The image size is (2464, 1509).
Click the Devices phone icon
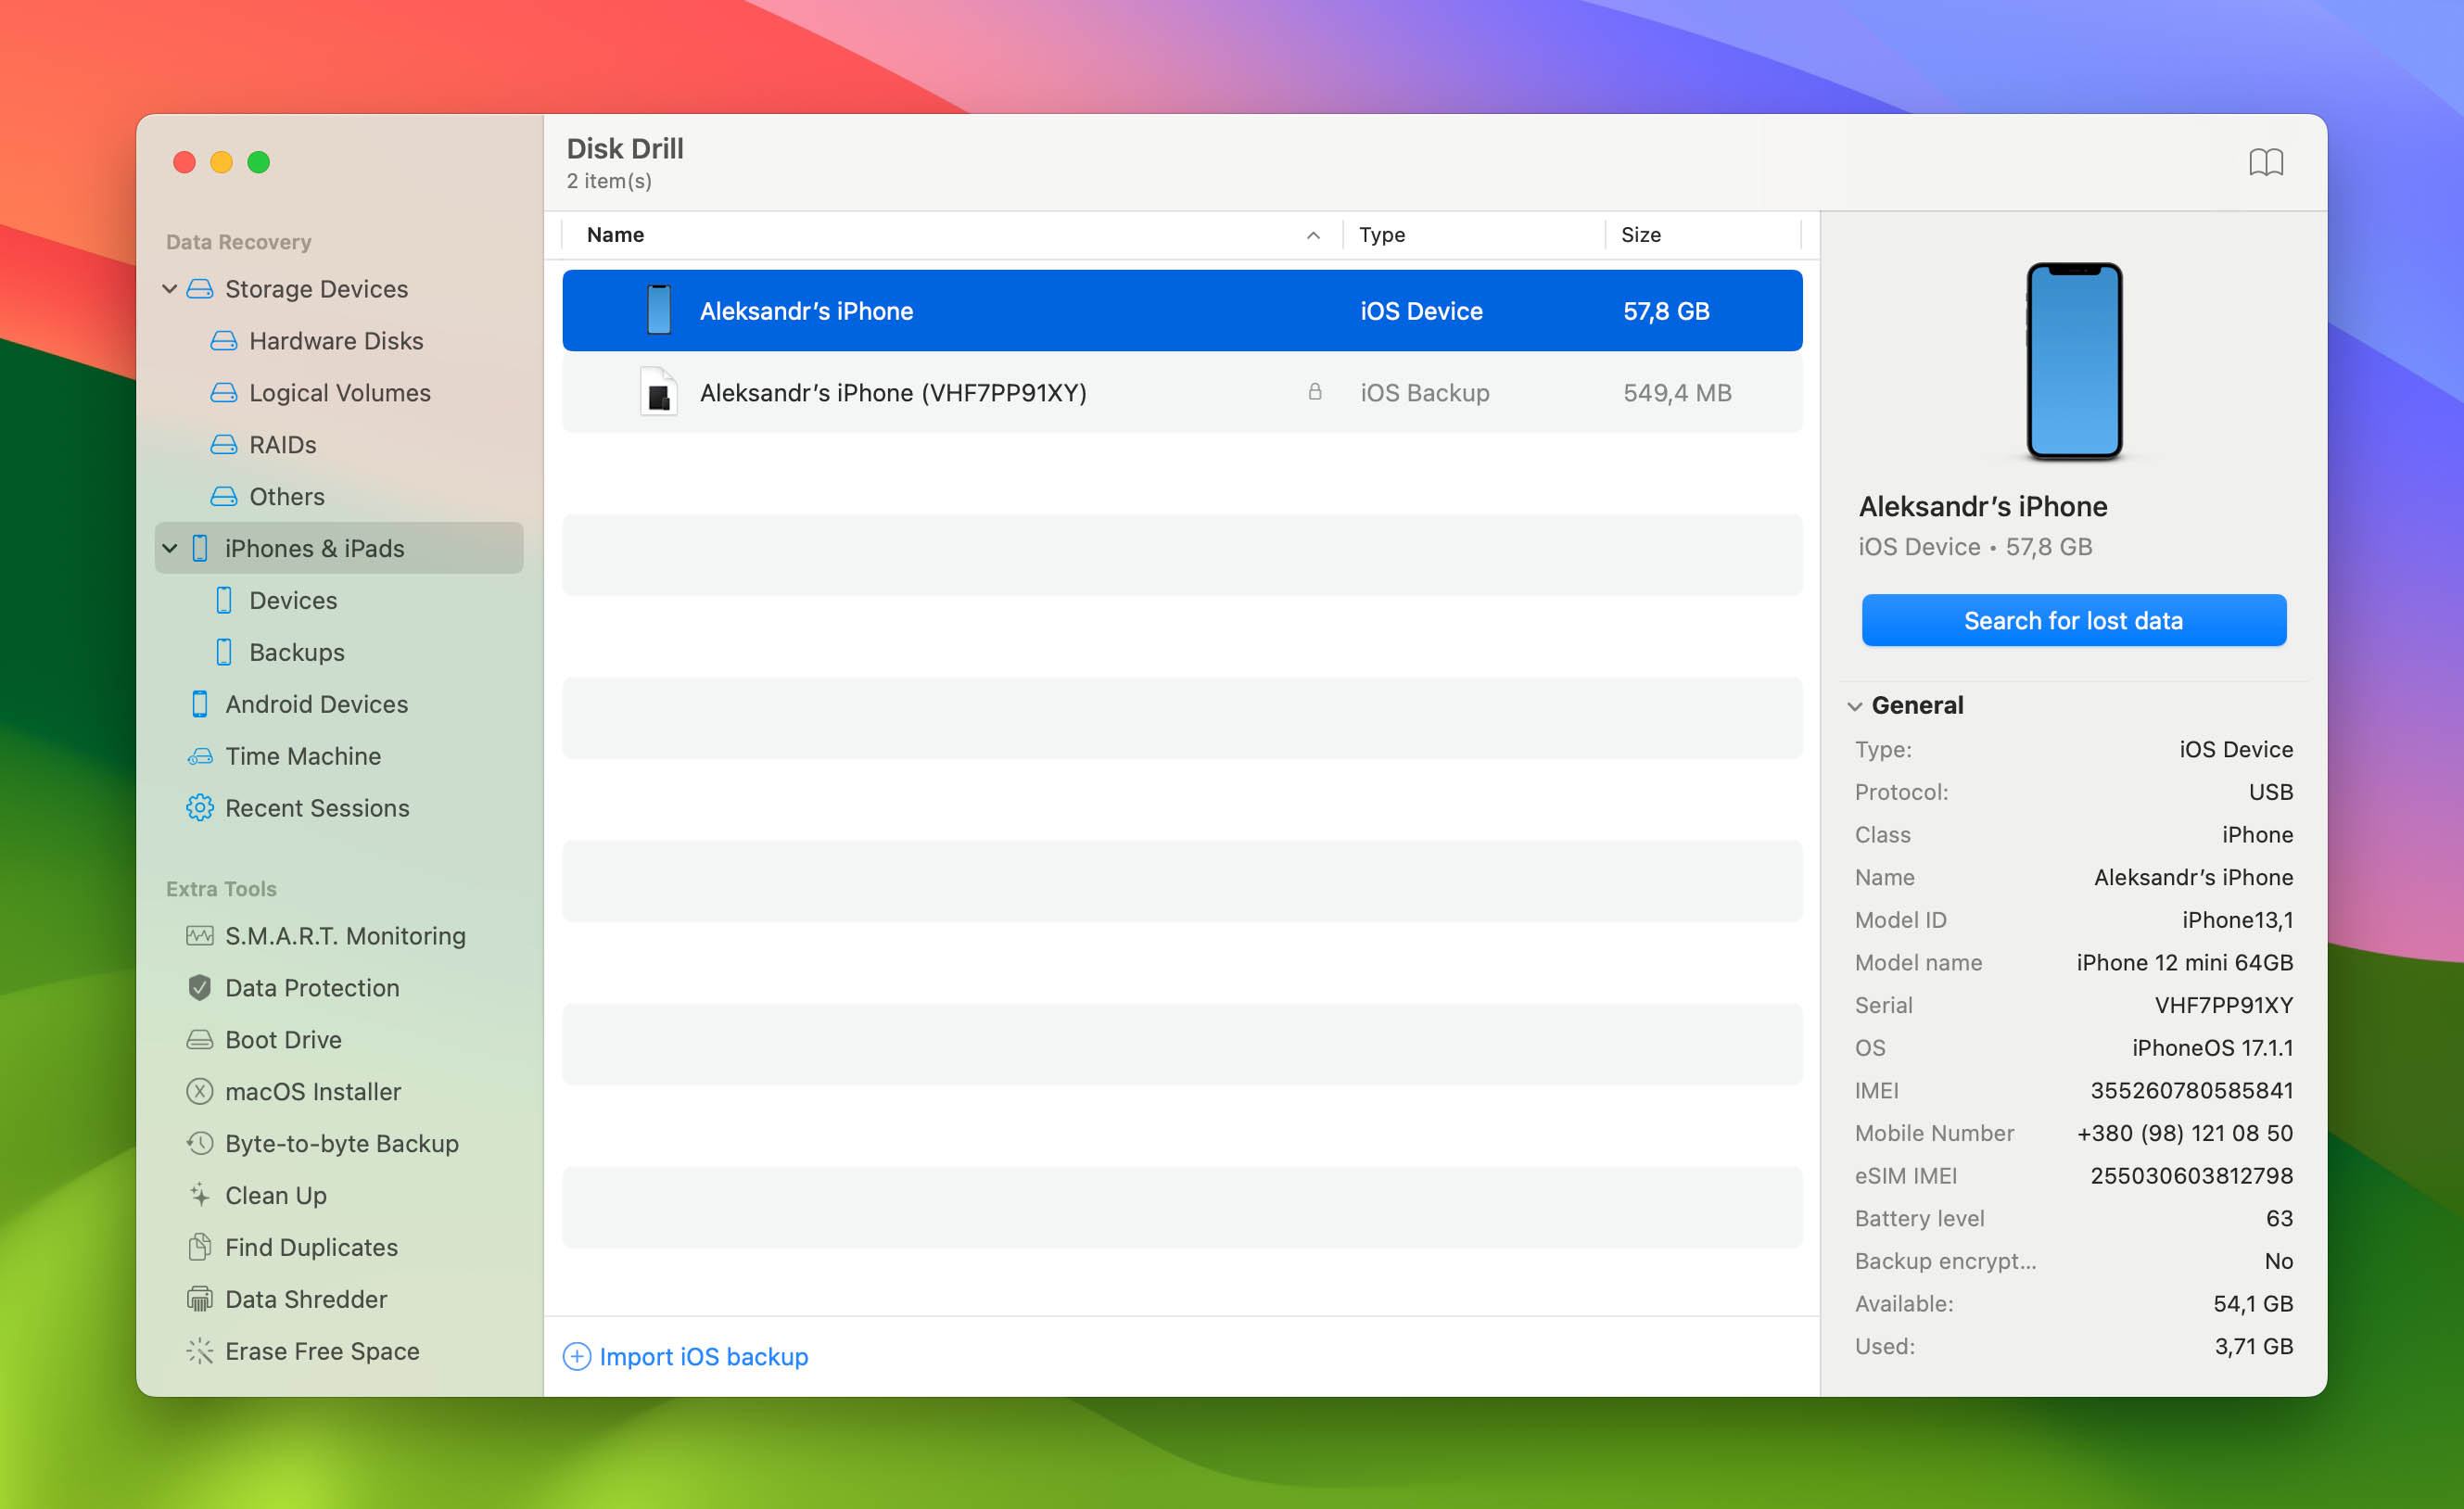224,600
